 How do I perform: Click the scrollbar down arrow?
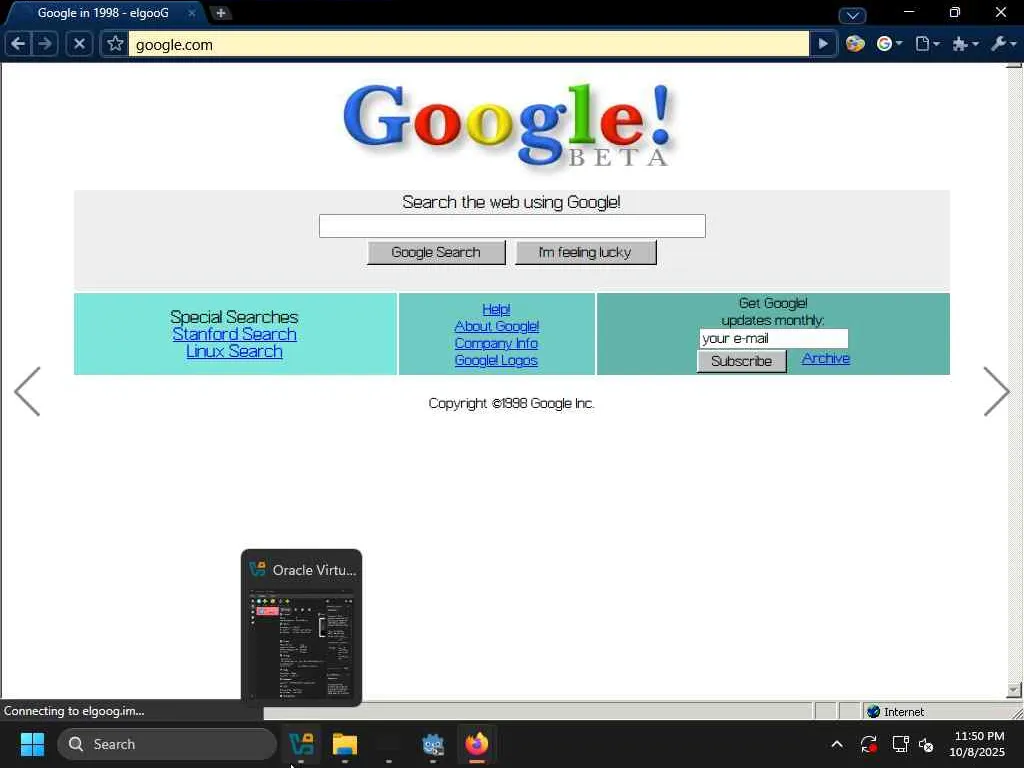[1014, 690]
